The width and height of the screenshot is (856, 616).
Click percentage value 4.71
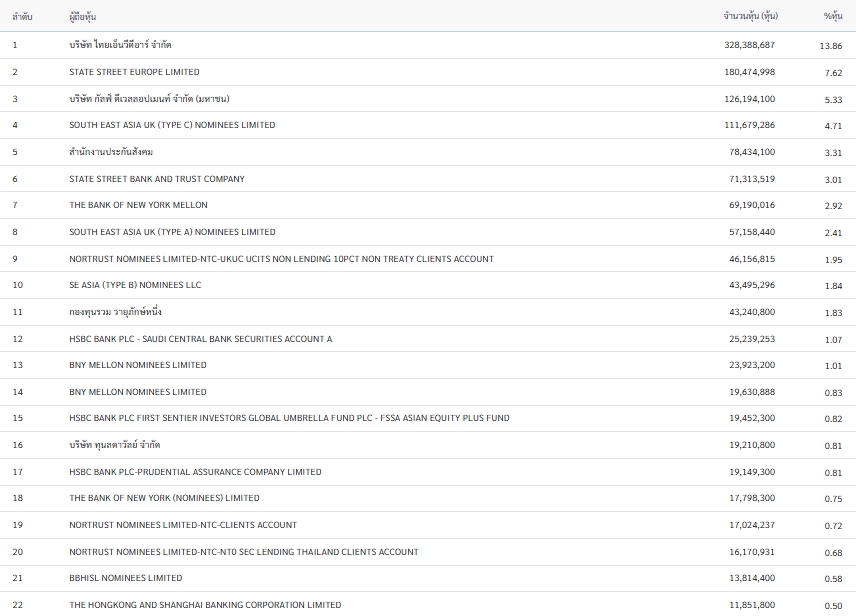[x=834, y=126]
